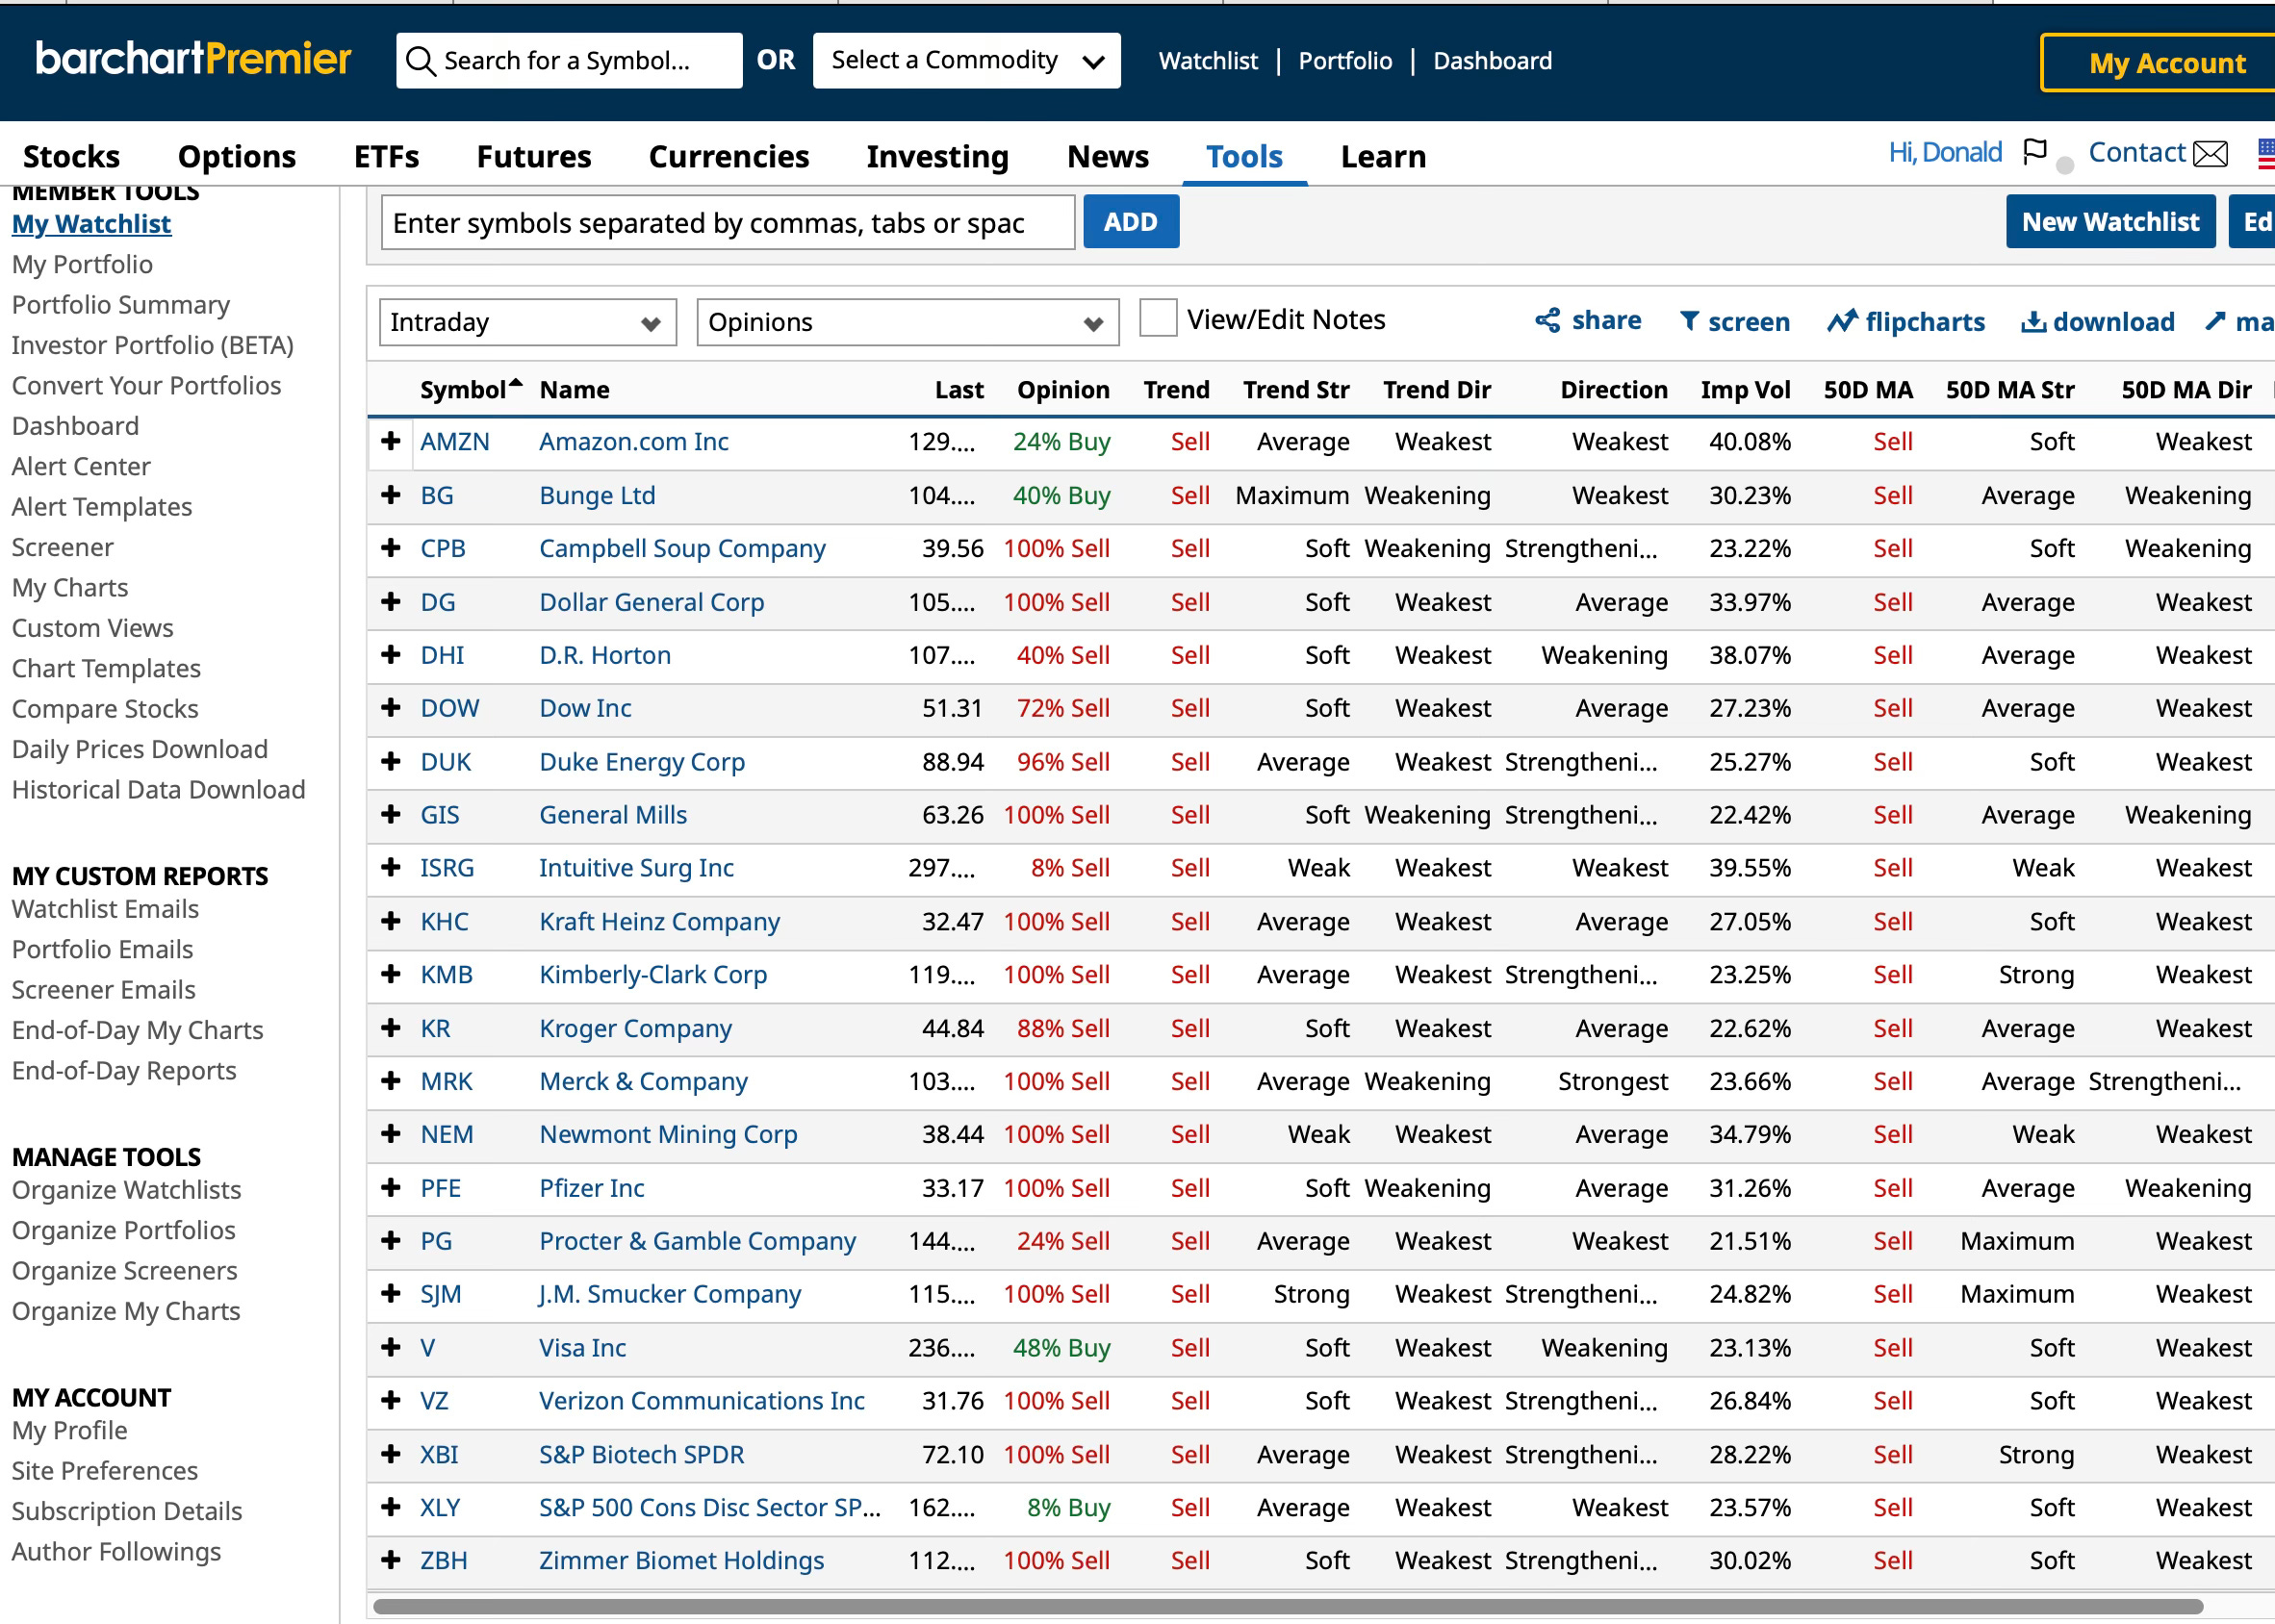Expand the KMB row plus icon
This screenshot has height=1624, width=2275.
click(391, 975)
